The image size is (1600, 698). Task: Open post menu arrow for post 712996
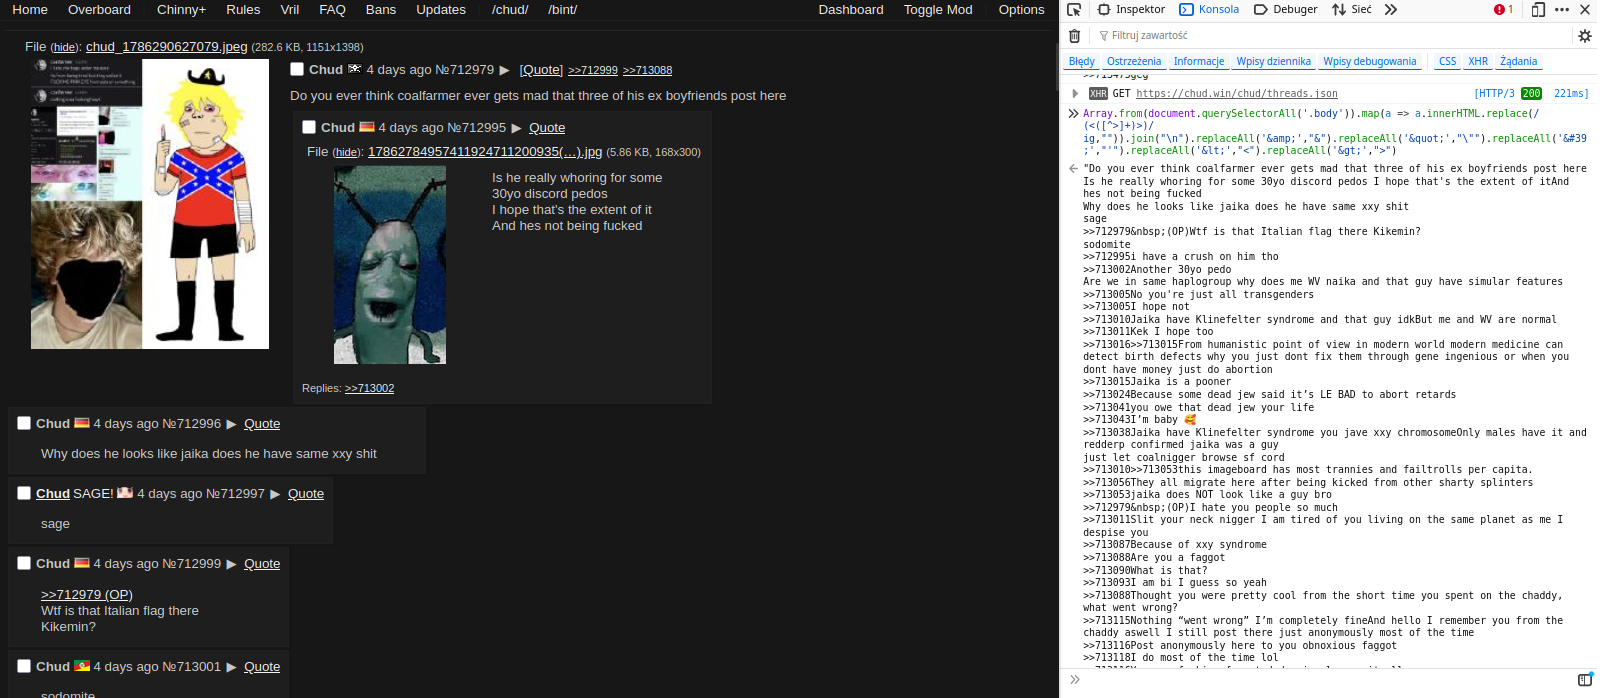coord(232,424)
